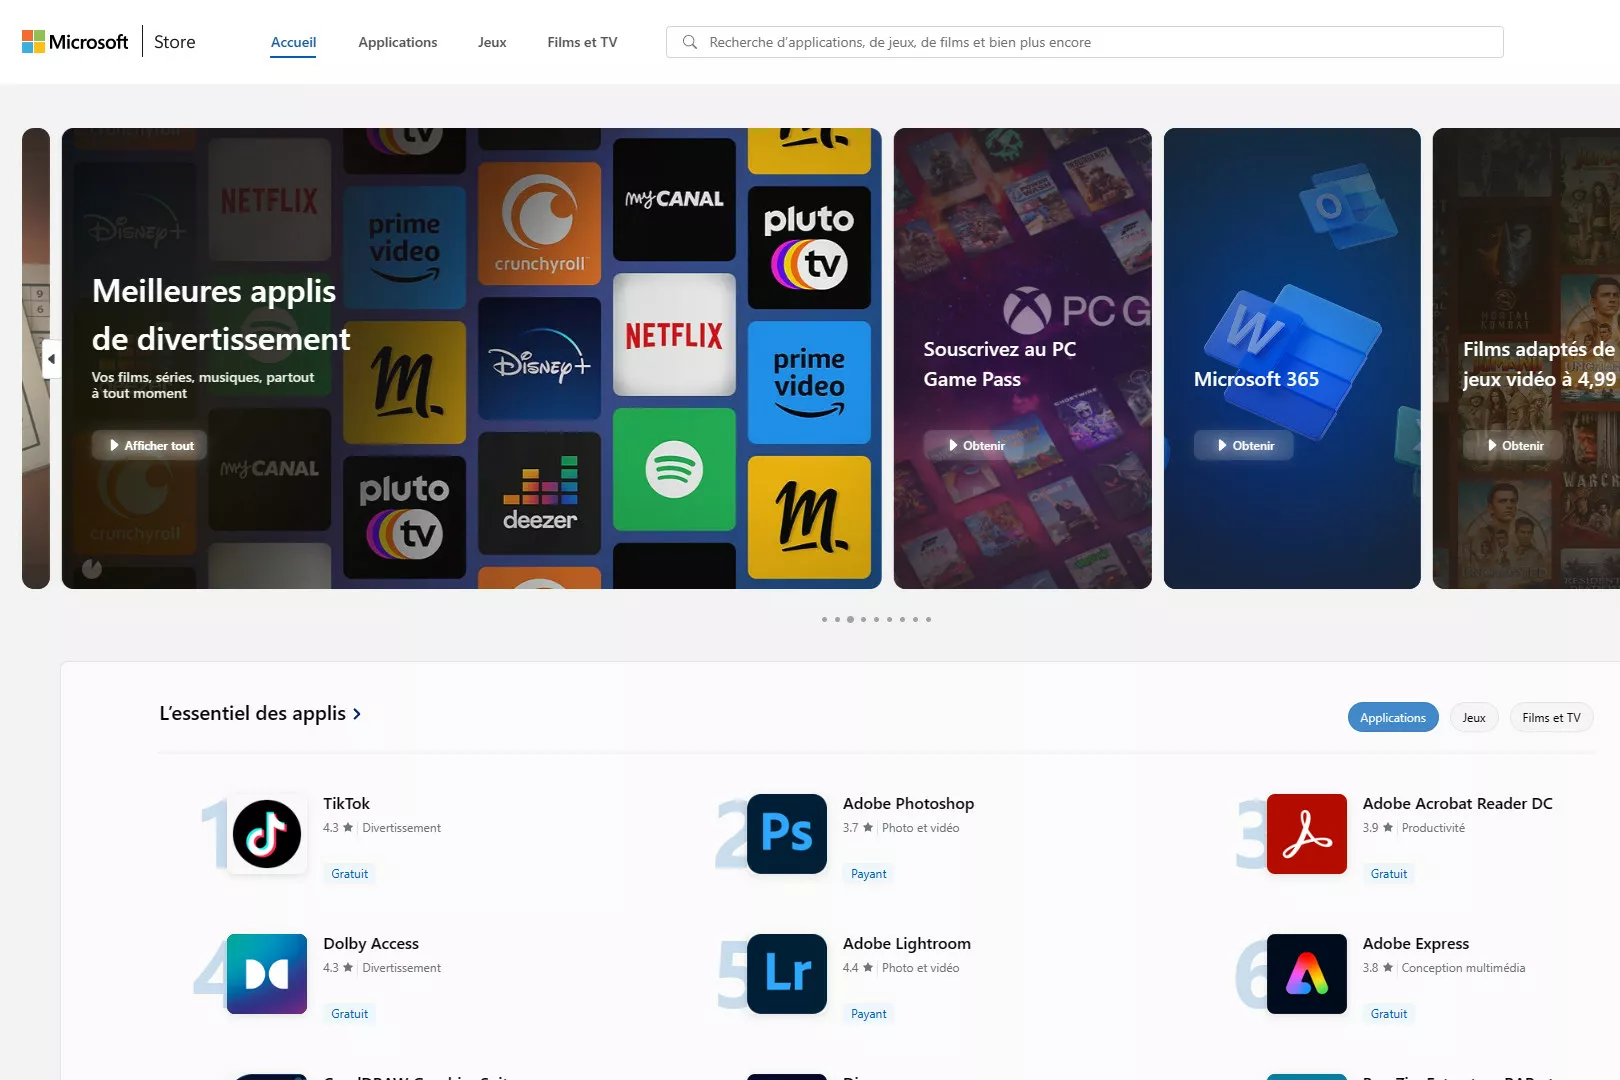Image resolution: width=1620 pixels, height=1080 pixels.
Task: Open the TikTok app icon
Action: click(267, 834)
